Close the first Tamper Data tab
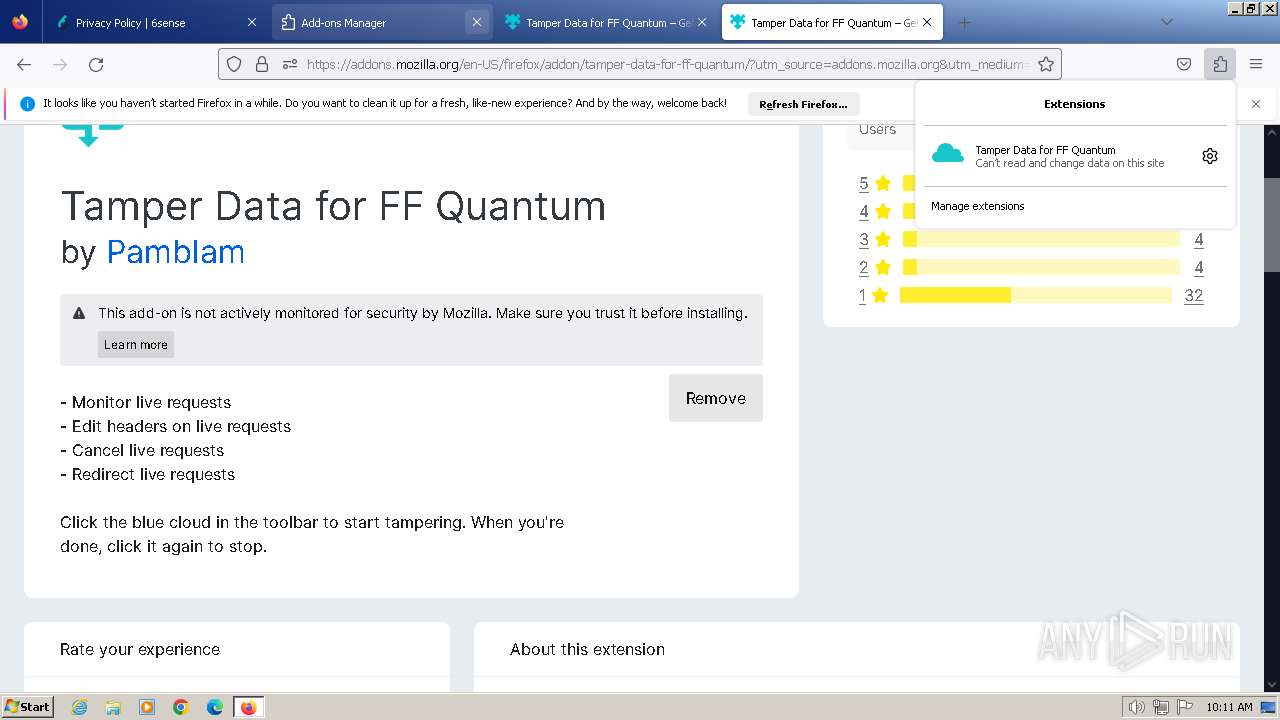The width and height of the screenshot is (1280, 720). (702, 22)
